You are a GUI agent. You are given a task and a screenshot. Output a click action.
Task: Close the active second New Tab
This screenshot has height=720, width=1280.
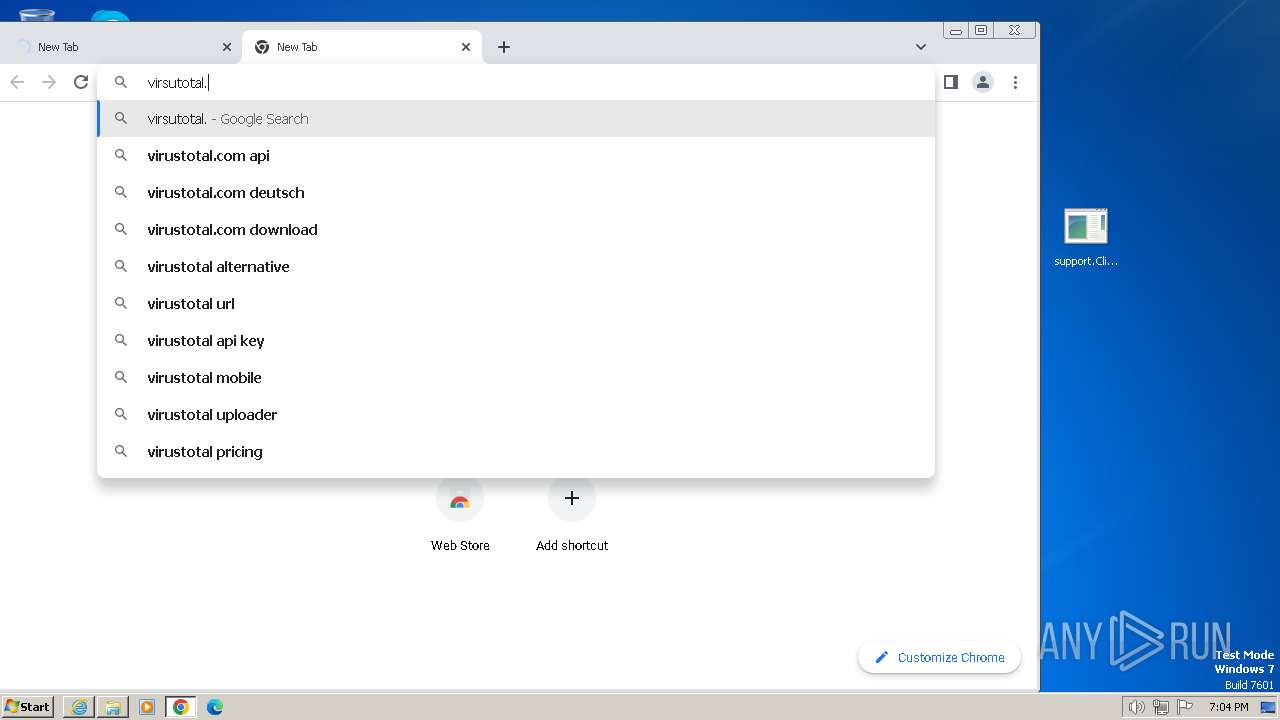coord(466,47)
